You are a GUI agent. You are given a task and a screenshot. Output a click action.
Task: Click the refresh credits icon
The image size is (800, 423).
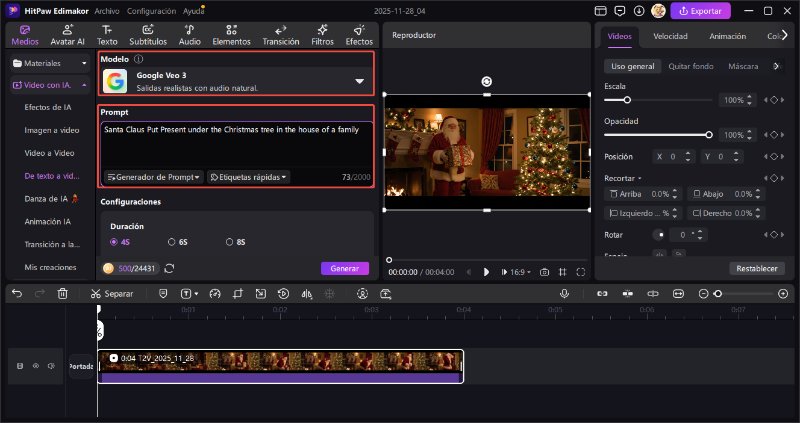pos(169,268)
